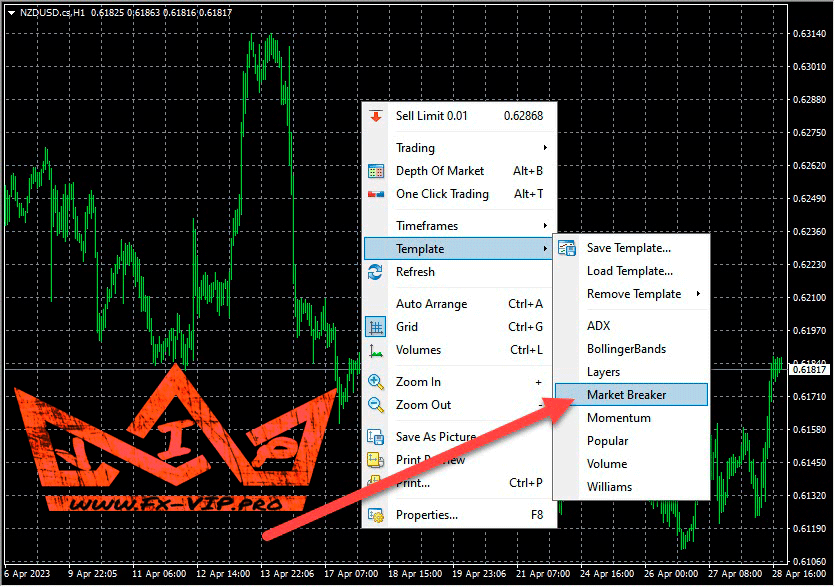Click the Sell Limit red arrow icon
The image size is (835, 587).
coord(376,116)
